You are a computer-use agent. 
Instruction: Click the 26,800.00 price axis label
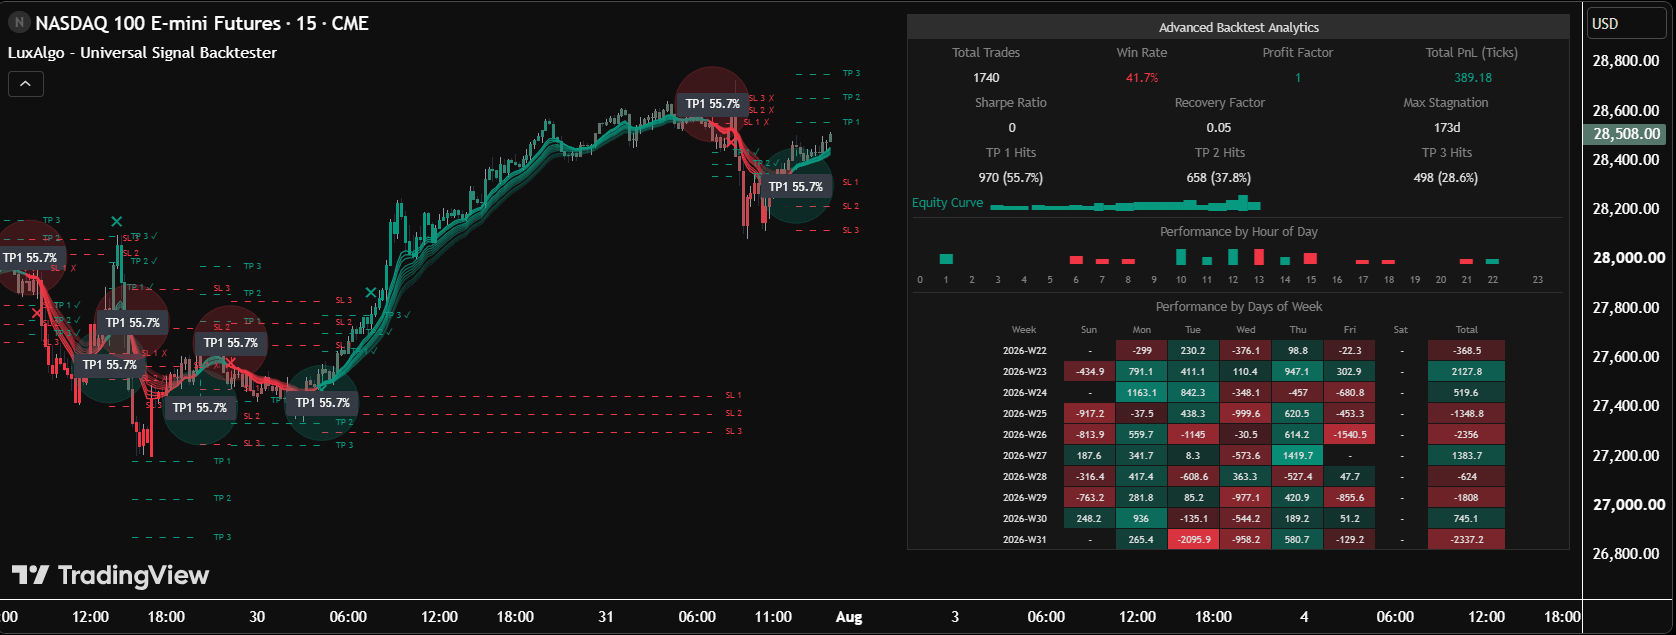click(1626, 554)
